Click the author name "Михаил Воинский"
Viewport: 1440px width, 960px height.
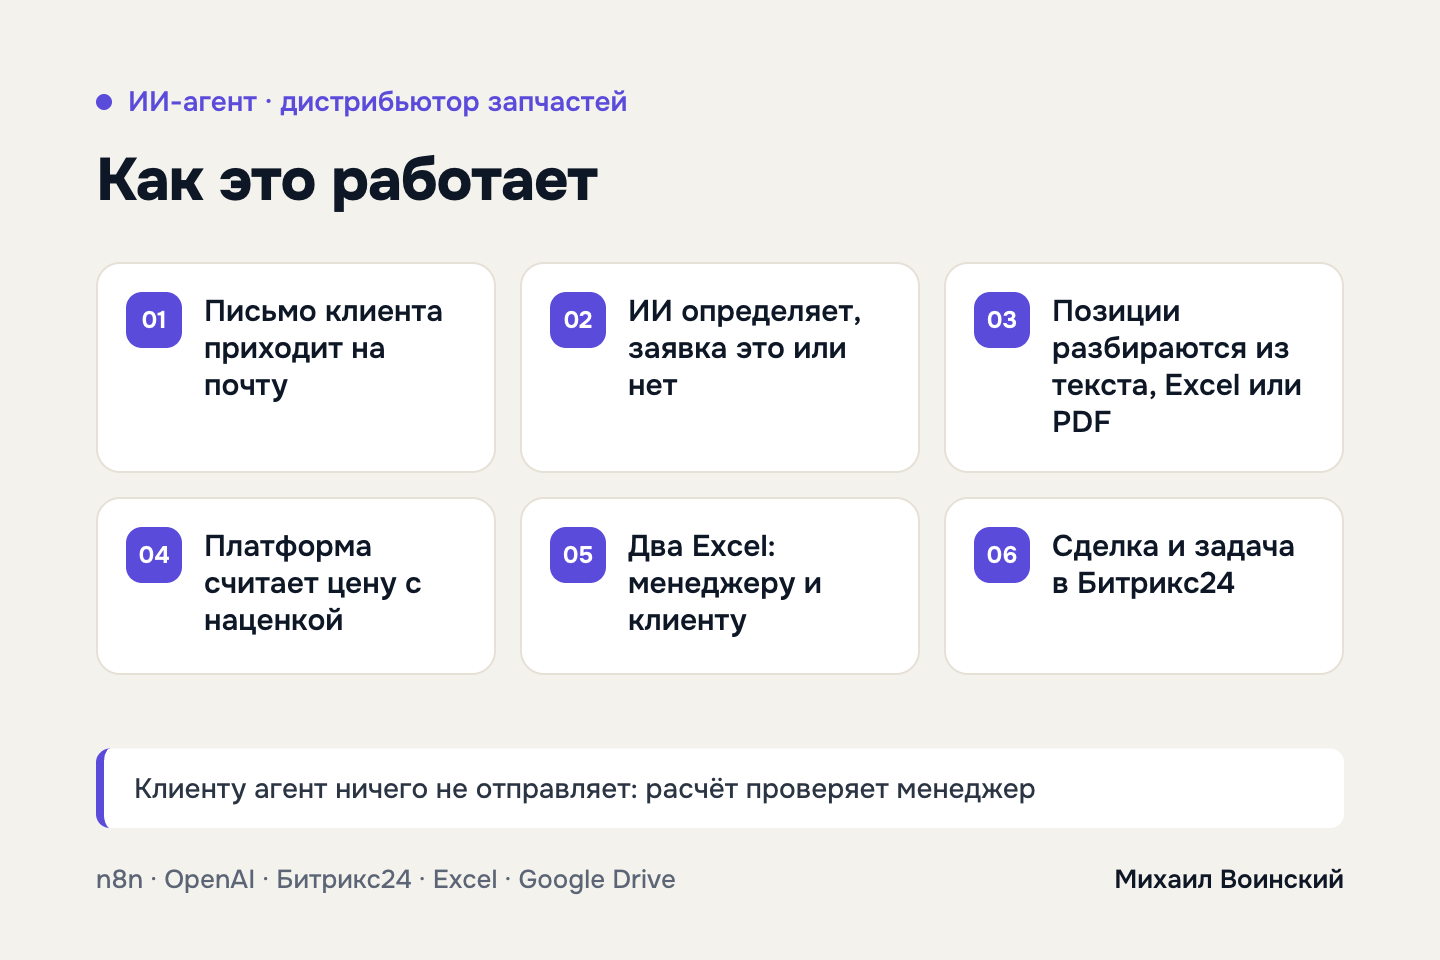tap(1229, 880)
